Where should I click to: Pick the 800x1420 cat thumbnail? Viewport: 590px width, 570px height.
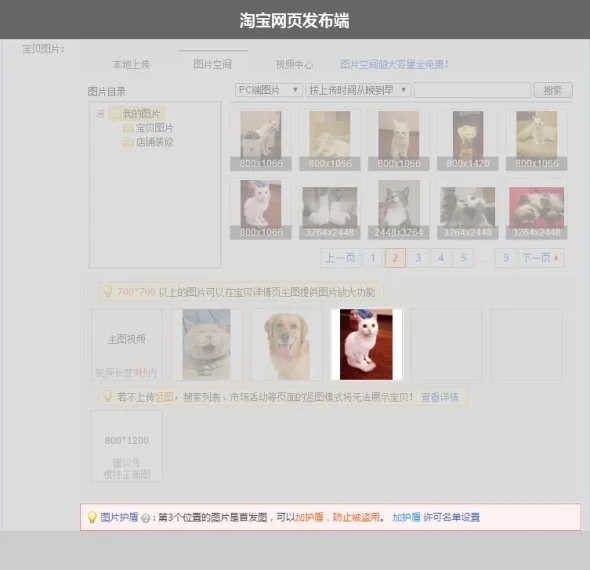[x=468, y=140]
